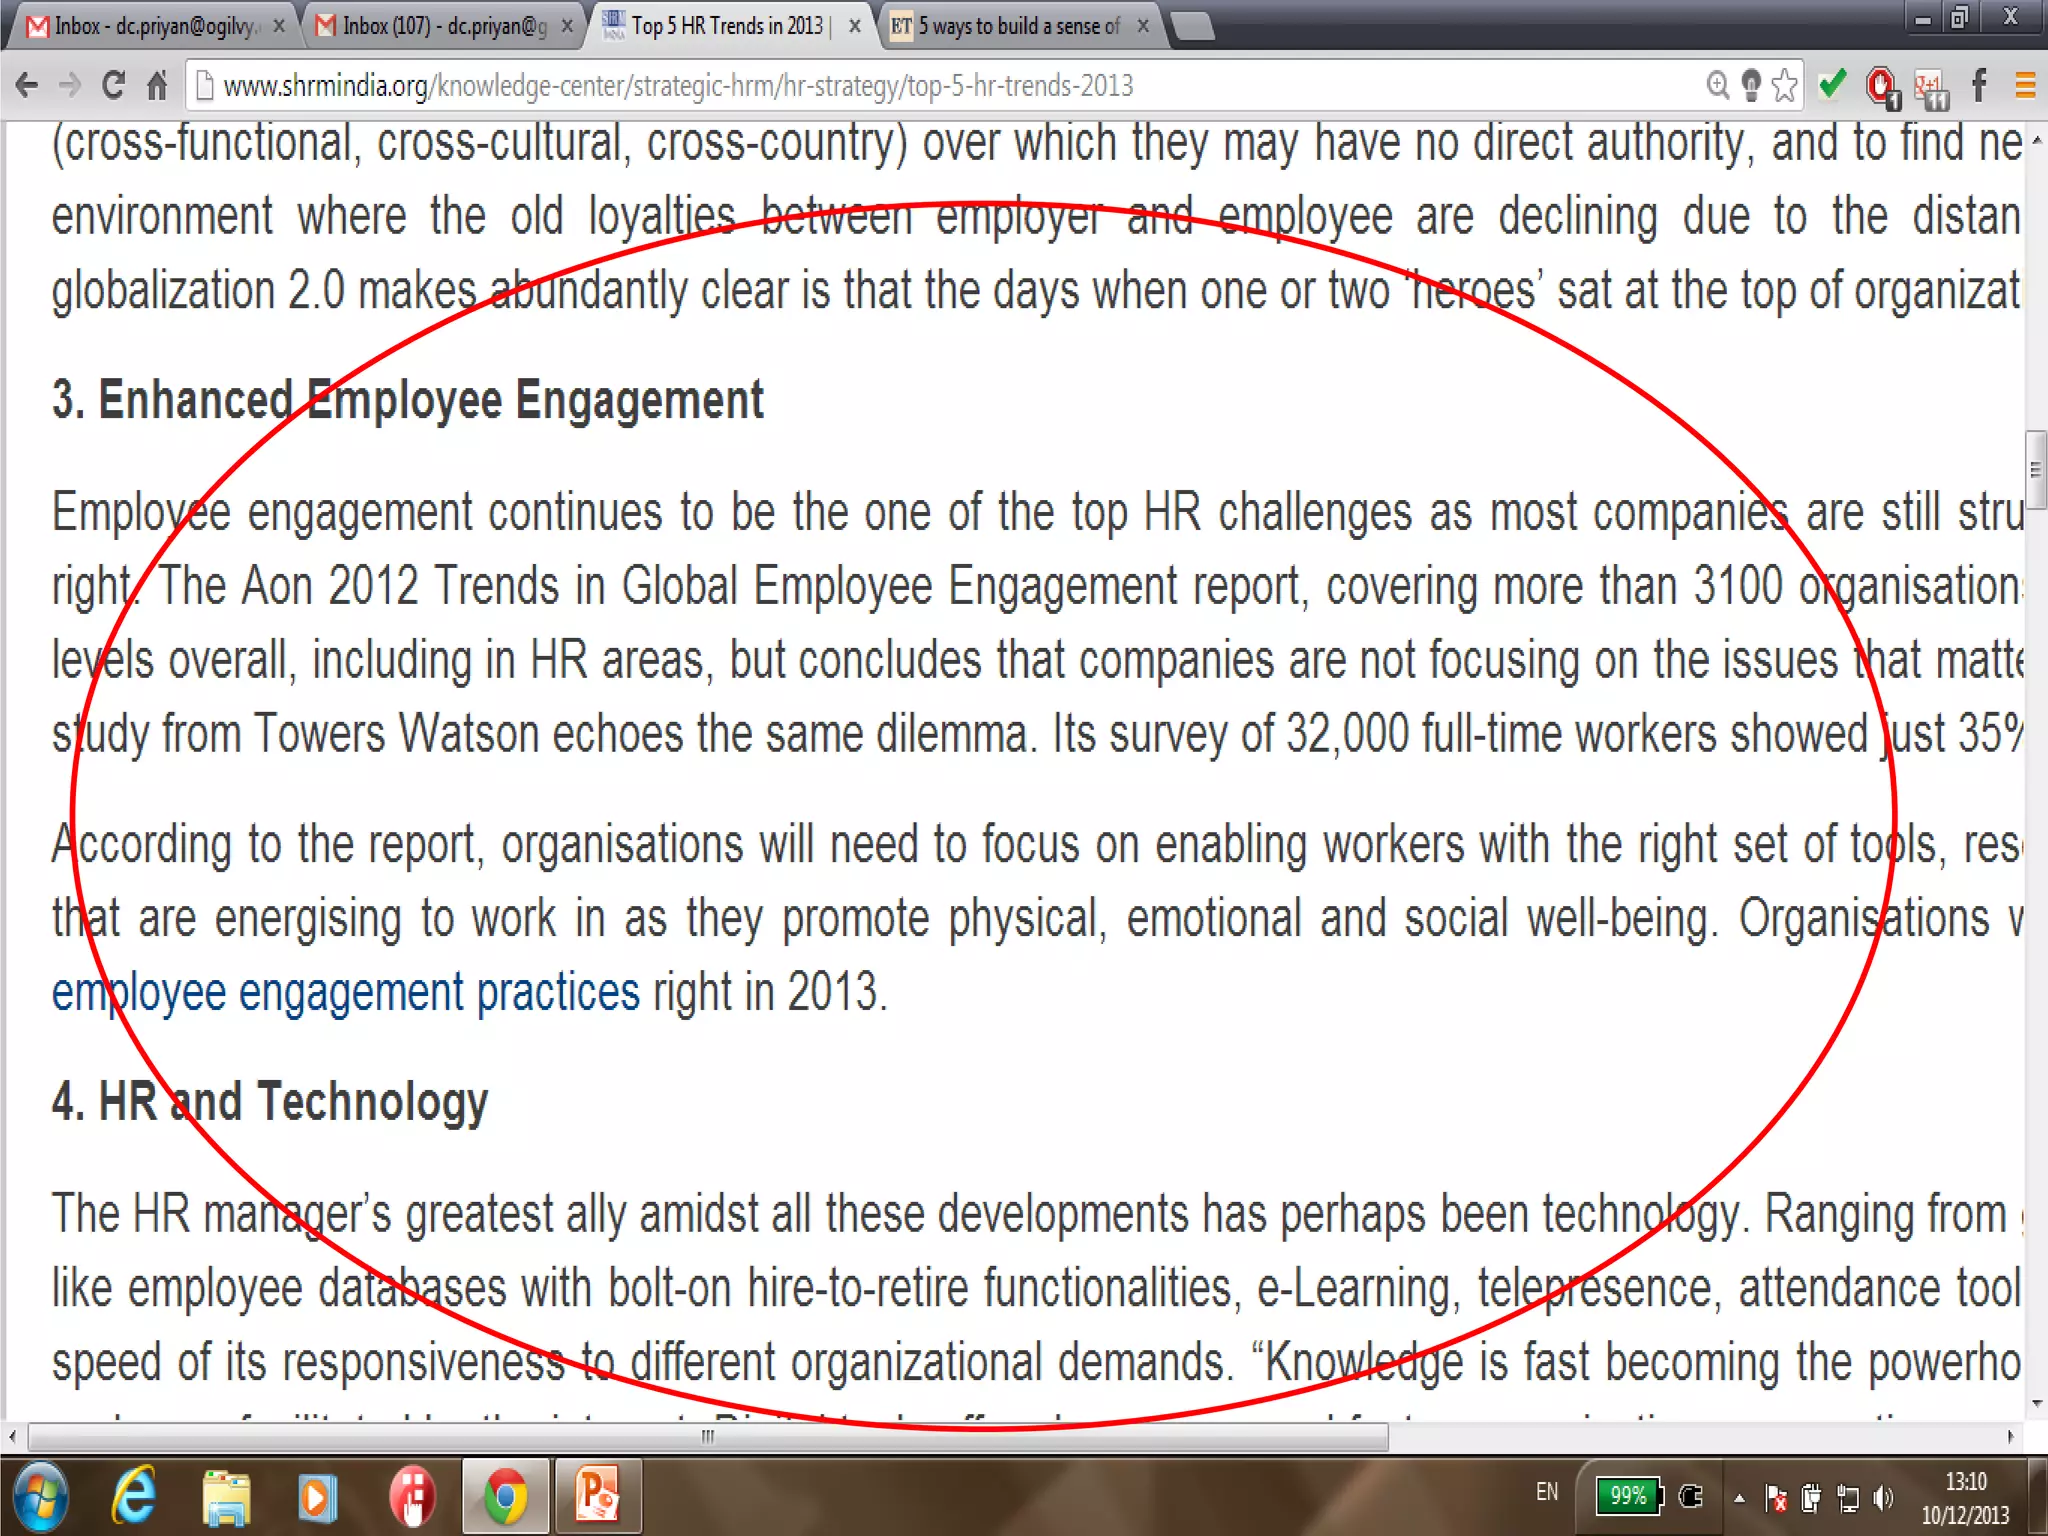Click the zoom magnifier in the address bar
Screen dimensions: 2048x1536
[x=1717, y=86]
